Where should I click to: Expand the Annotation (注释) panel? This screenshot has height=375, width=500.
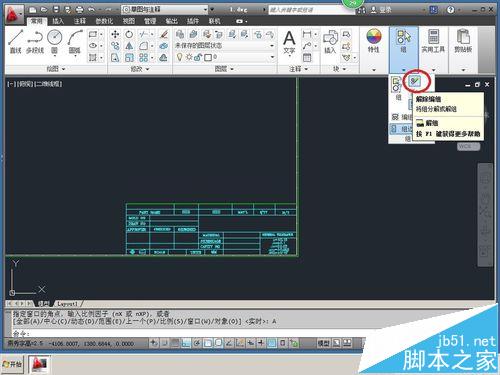(x=298, y=69)
